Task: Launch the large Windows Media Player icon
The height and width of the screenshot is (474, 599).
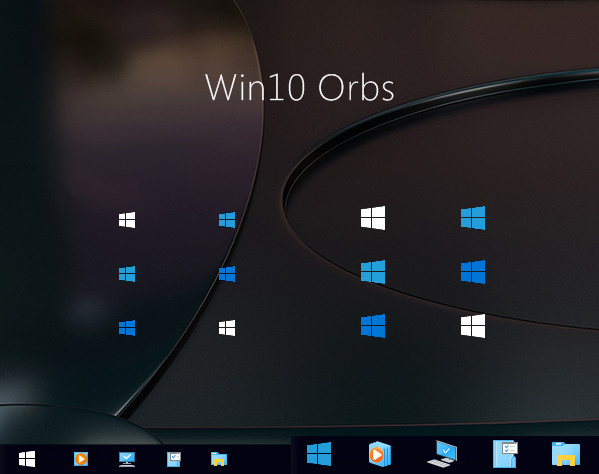Action: tap(380, 455)
